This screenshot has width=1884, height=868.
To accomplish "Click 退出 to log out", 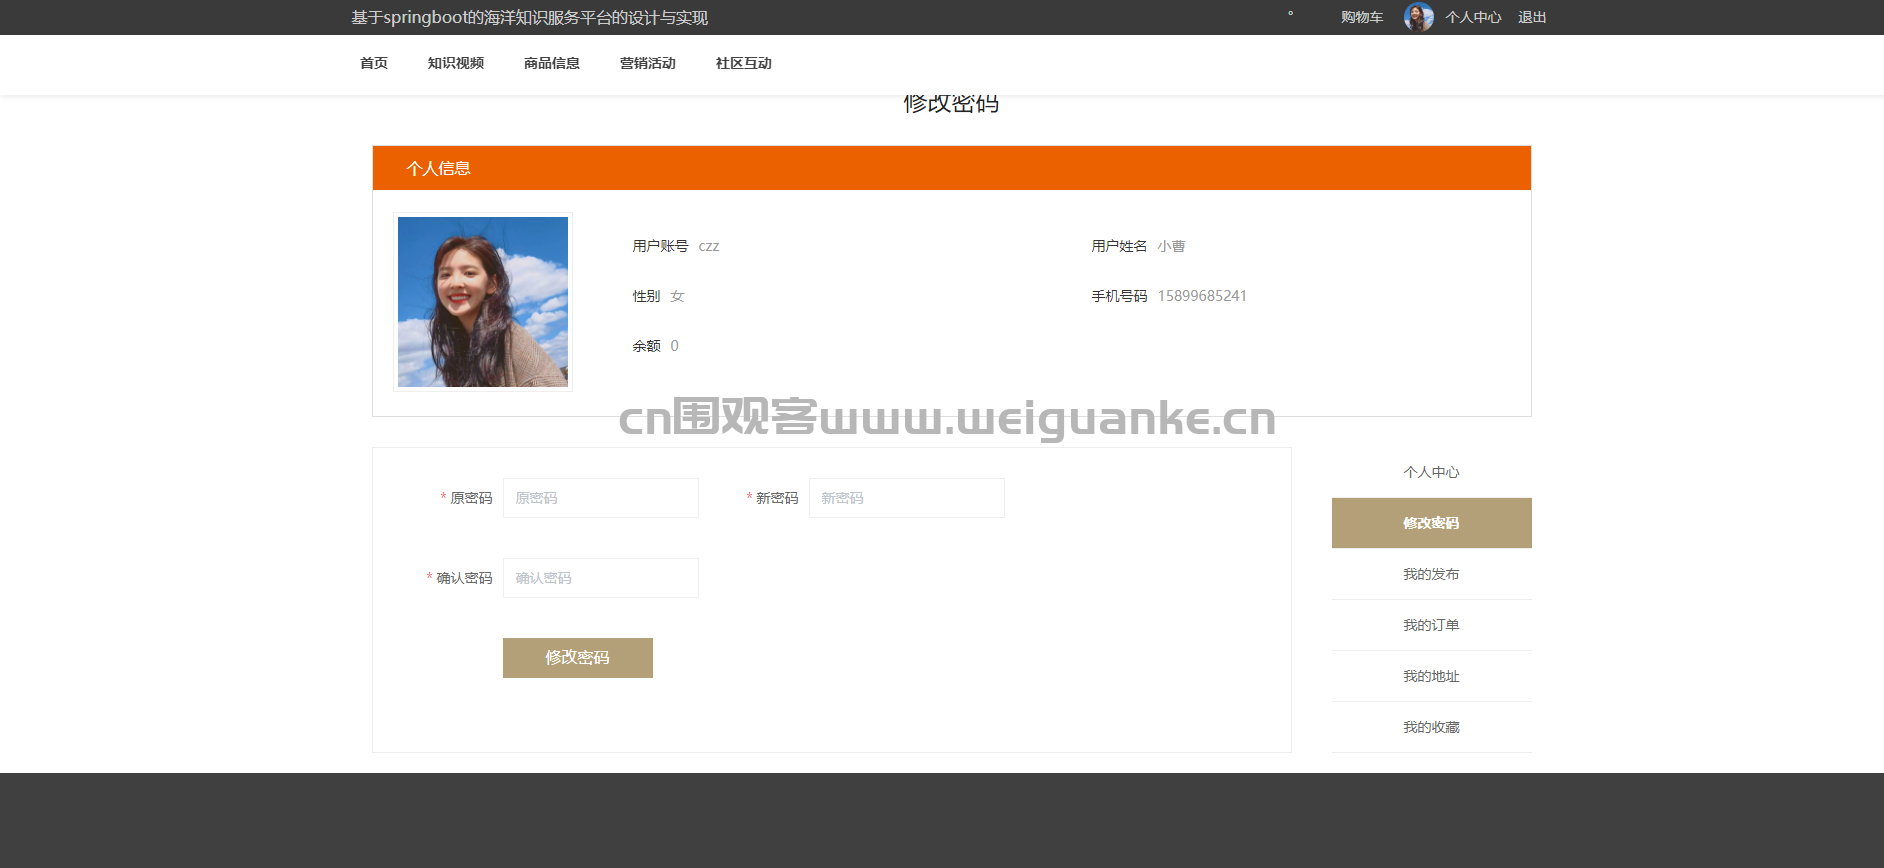I will click(1532, 17).
